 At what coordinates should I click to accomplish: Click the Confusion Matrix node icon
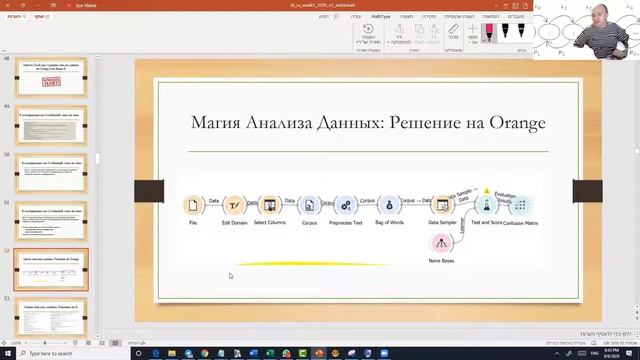520,206
